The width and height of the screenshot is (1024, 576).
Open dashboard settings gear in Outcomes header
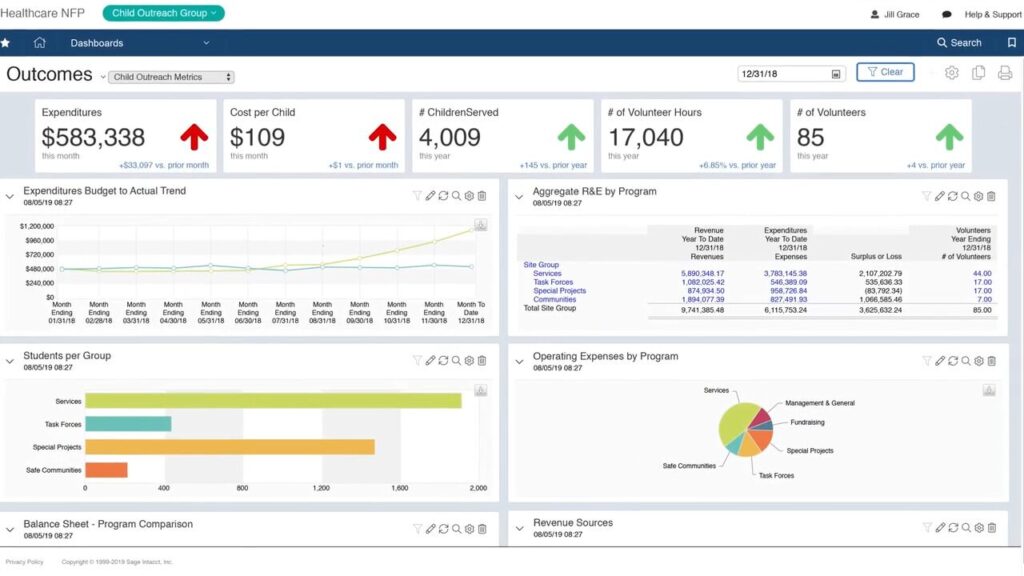pyautogui.click(x=951, y=73)
